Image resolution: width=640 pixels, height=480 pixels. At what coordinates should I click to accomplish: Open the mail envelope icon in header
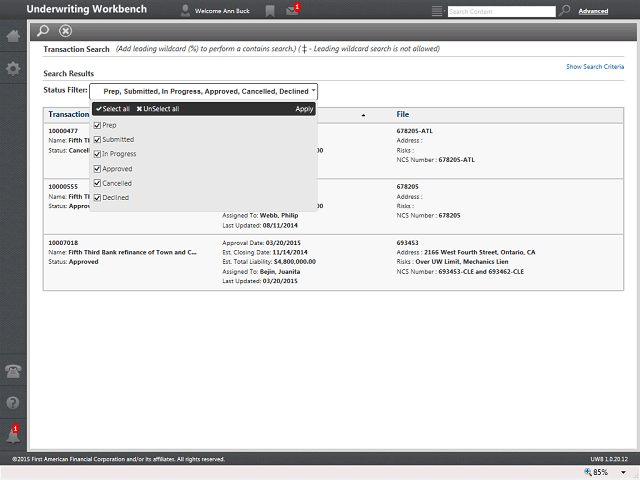(x=292, y=10)
